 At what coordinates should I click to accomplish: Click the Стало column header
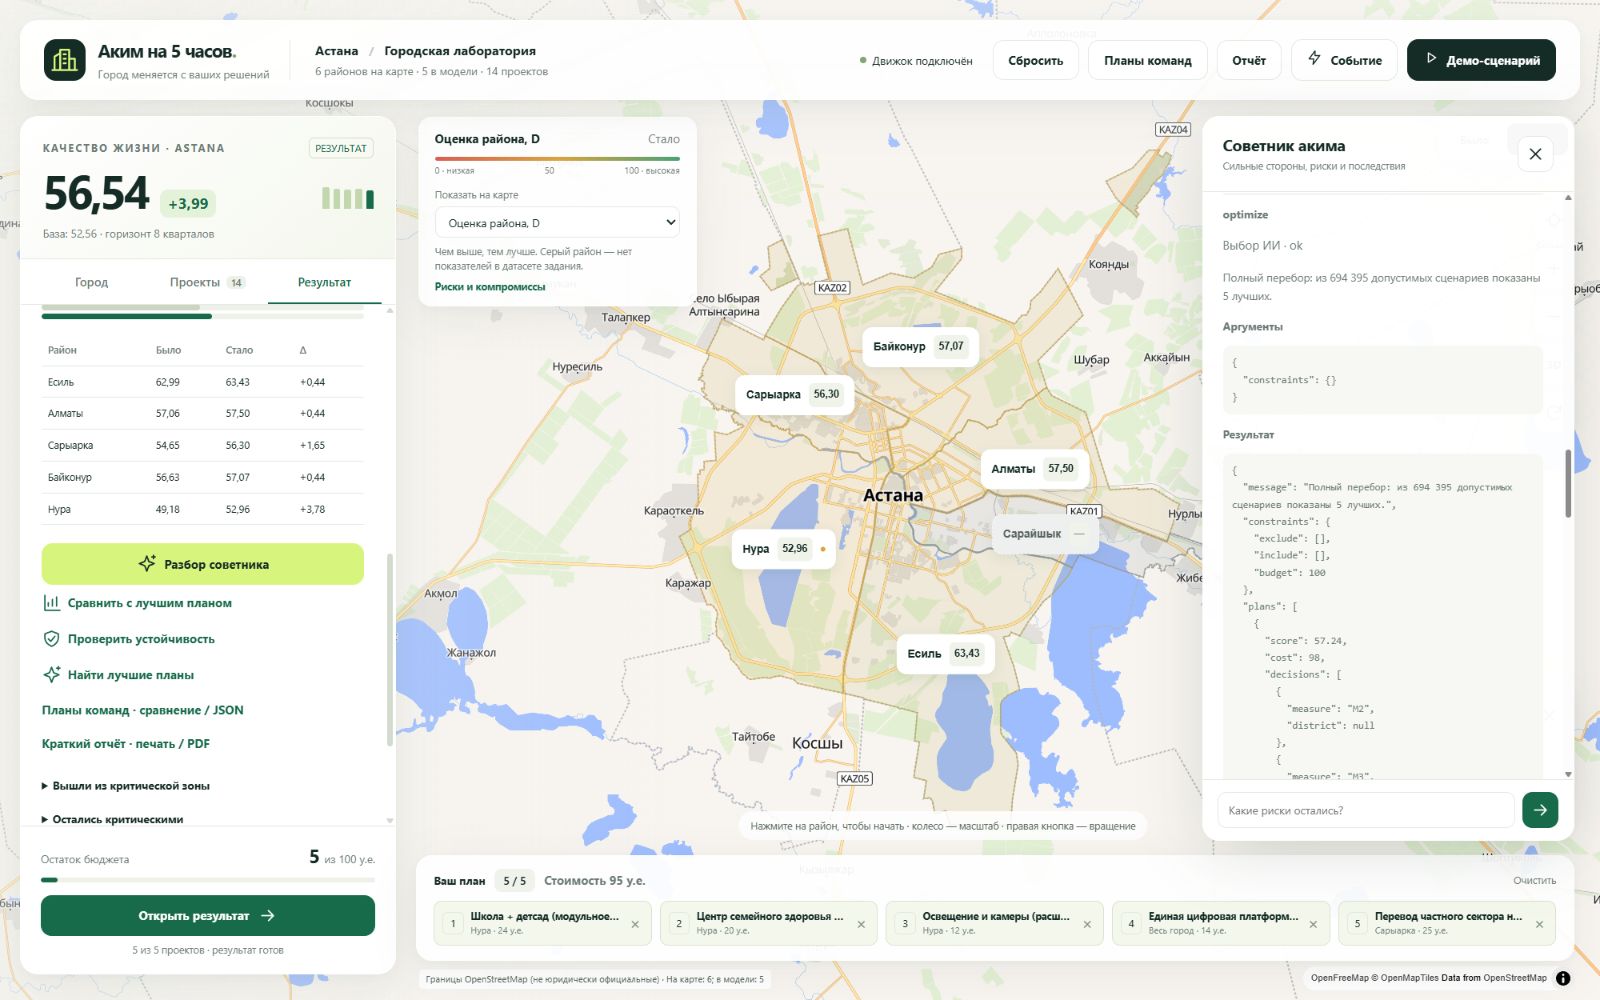[239, 350]
